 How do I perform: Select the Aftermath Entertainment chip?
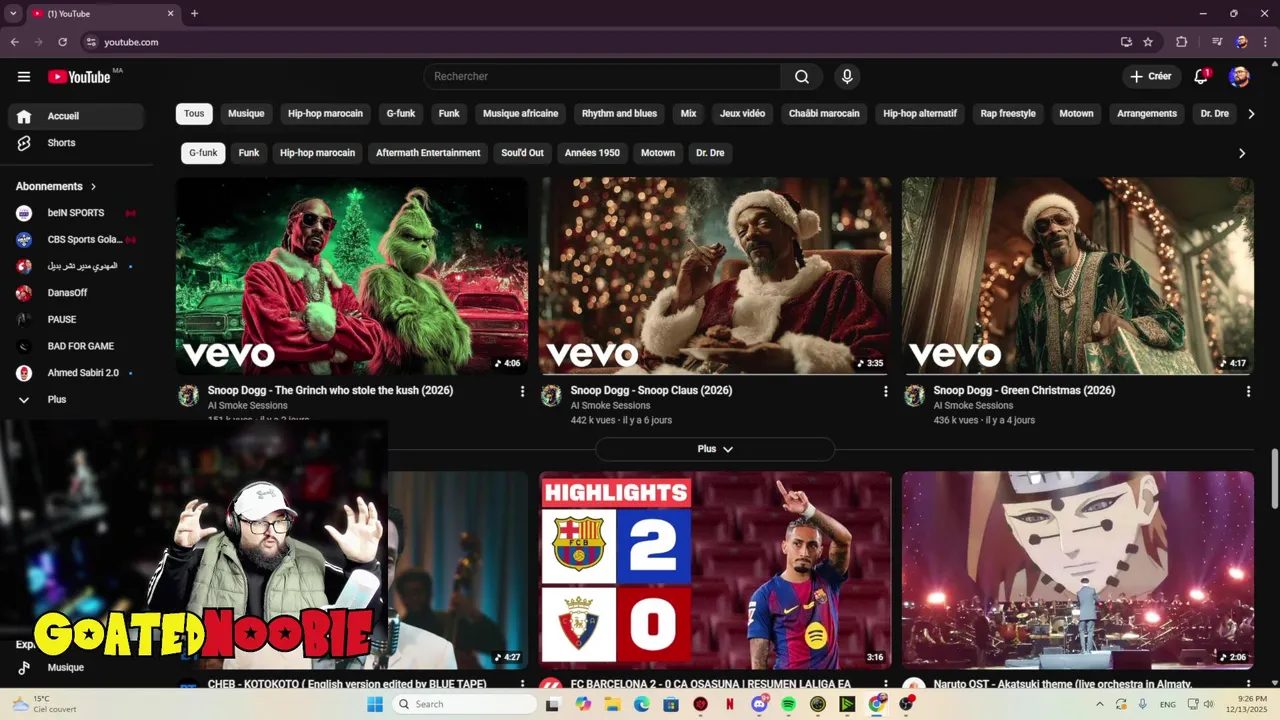tap(428, 153)
